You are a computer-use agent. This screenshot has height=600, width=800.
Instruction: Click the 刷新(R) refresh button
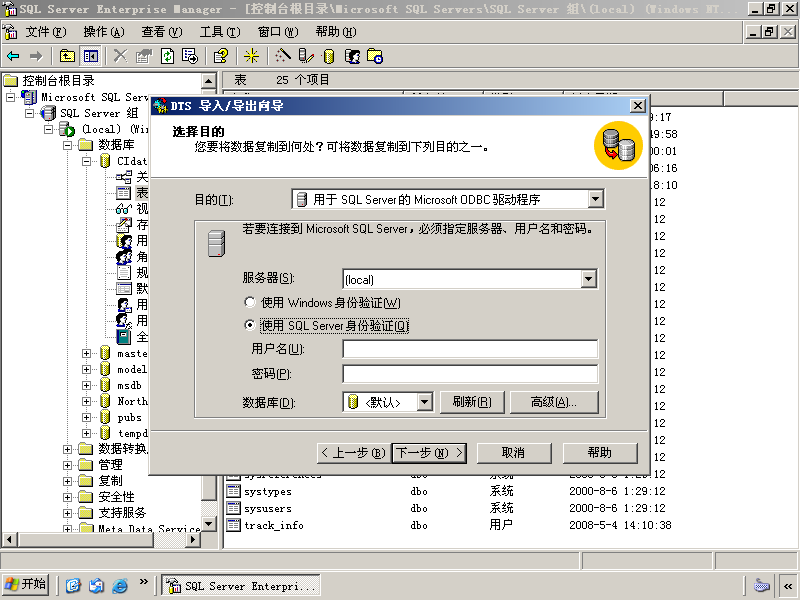[472, 402]
